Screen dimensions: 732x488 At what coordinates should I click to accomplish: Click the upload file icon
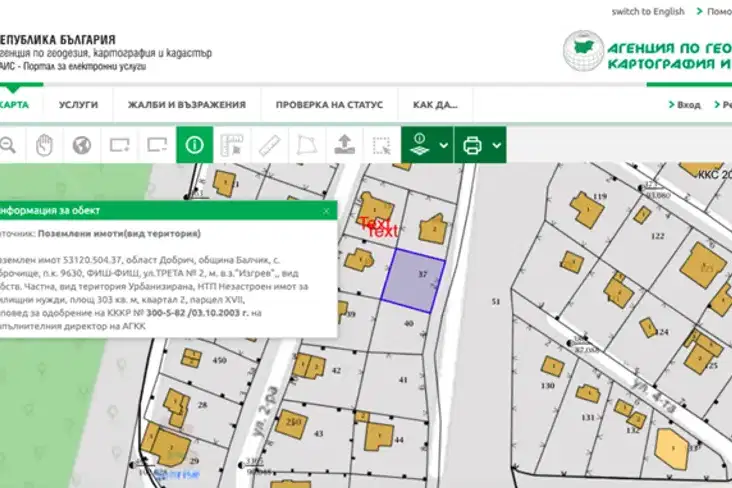click(345, 145)
